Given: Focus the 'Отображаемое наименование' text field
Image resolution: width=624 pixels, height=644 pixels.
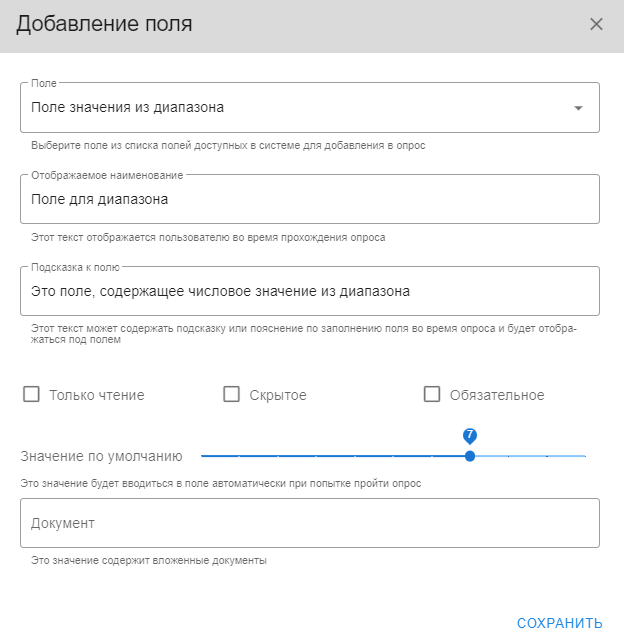Looking at the screenshot, I should pos(309,200).
